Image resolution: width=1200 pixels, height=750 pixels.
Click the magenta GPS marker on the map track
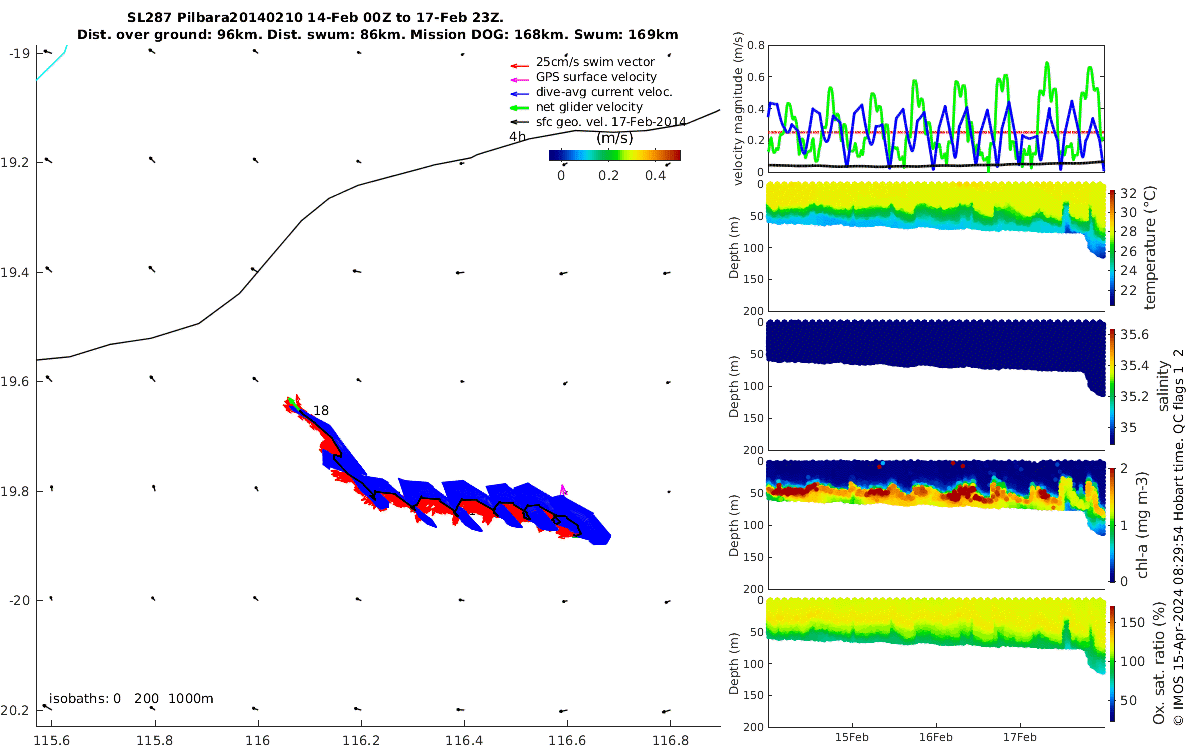[564, 490]
